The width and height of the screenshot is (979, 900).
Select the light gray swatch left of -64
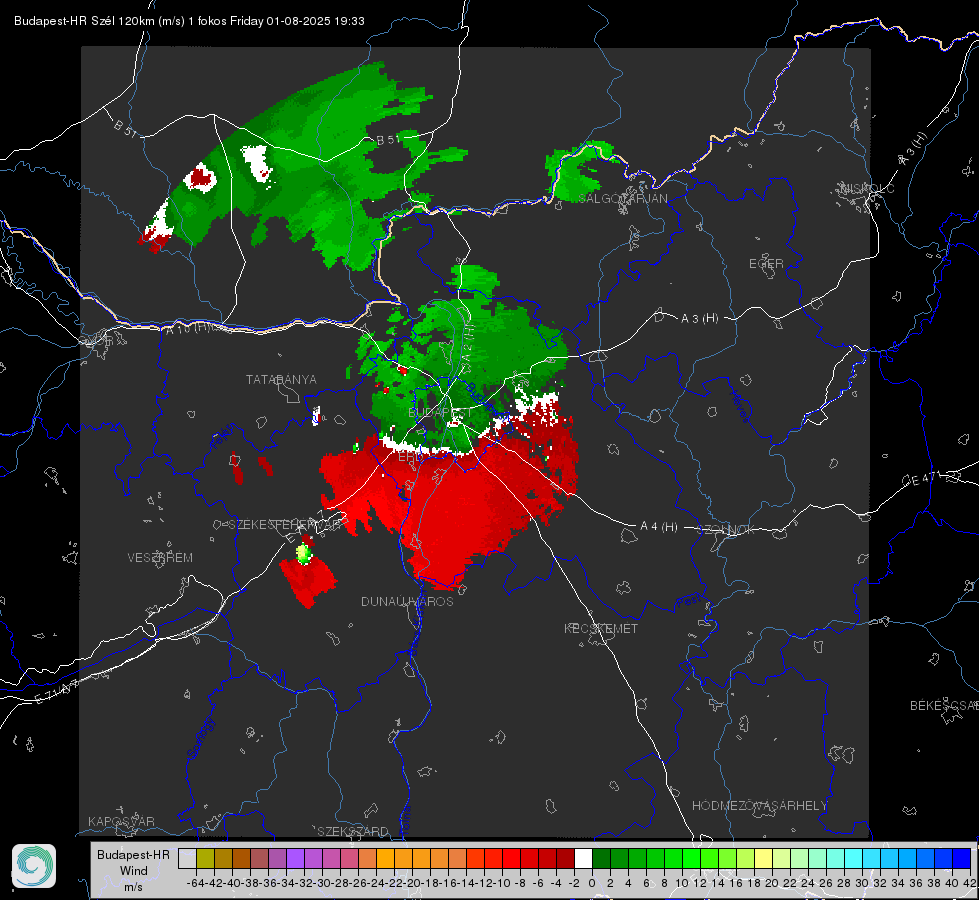[187, 859]
